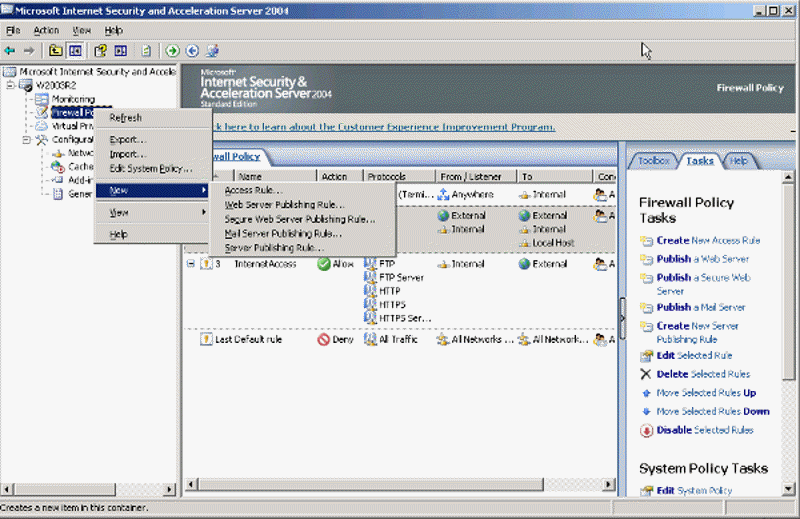This screenshot has height=519, width=800.
Task: Click the rule list horizontal scroll right arrow
Action: point(609,484)
